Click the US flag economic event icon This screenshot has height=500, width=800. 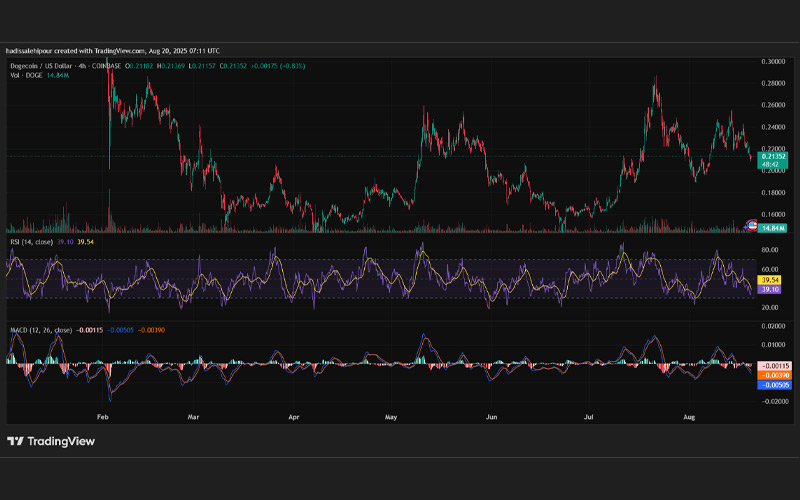point(752,225)
